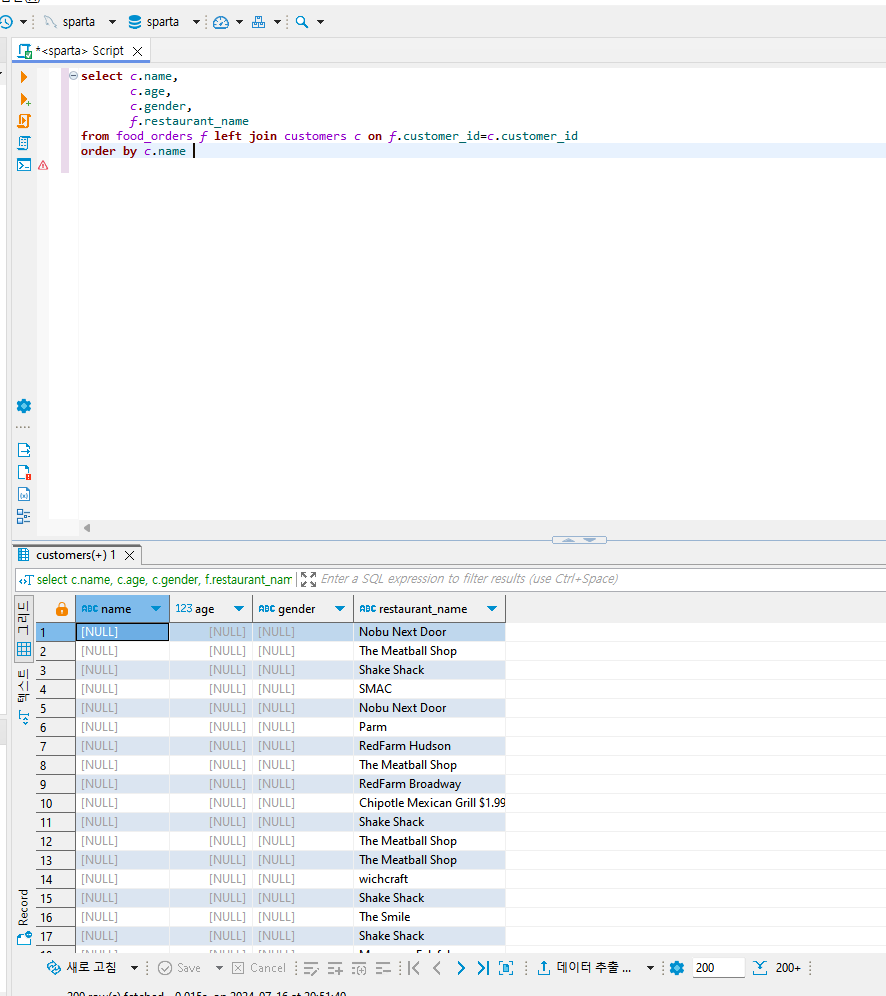The width and height of the screenshot is (886, 996).
Task: Open editor settings gear in the side panel
Action: pyautogui.click(x=23, y=406)
